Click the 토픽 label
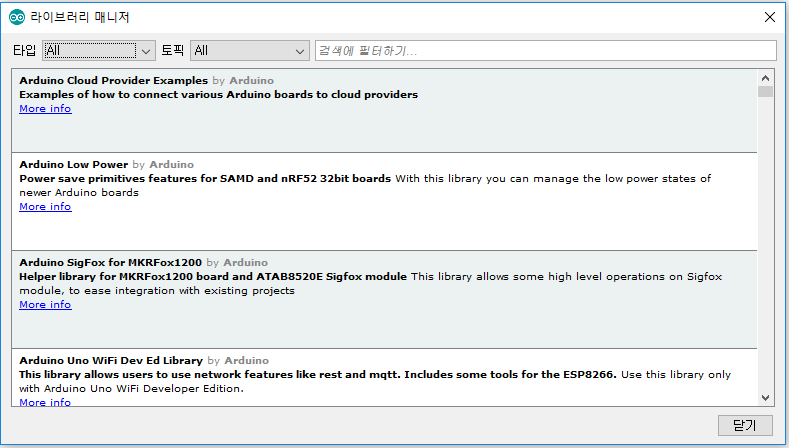The image size is (789, 448). pyautogui.click(x=173, y=50)
